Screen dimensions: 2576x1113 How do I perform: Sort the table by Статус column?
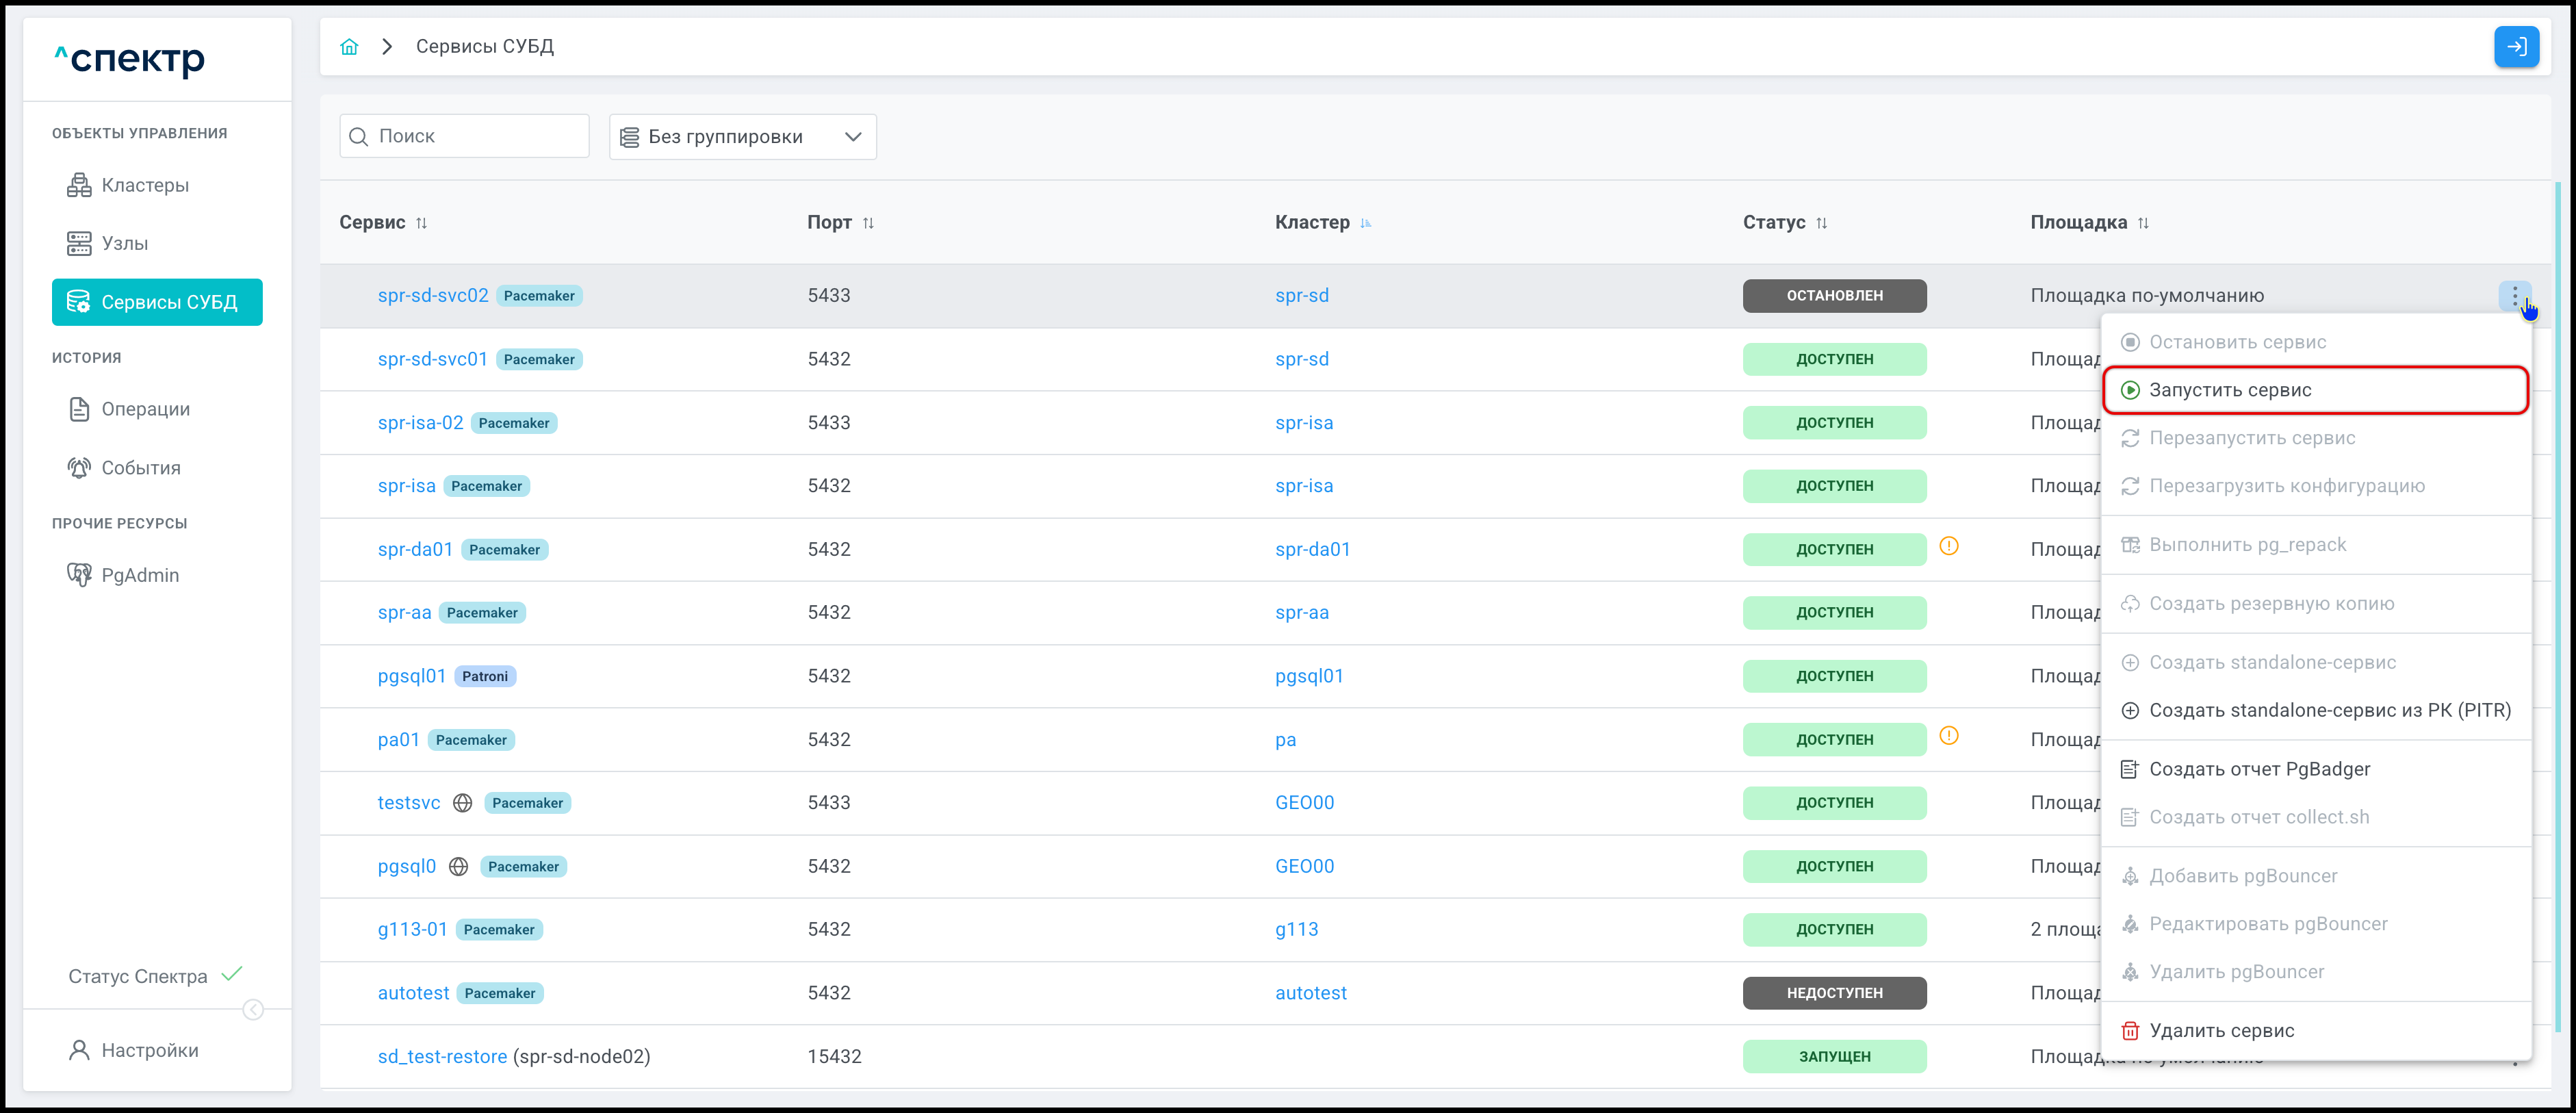click(x=1821, y=223)
